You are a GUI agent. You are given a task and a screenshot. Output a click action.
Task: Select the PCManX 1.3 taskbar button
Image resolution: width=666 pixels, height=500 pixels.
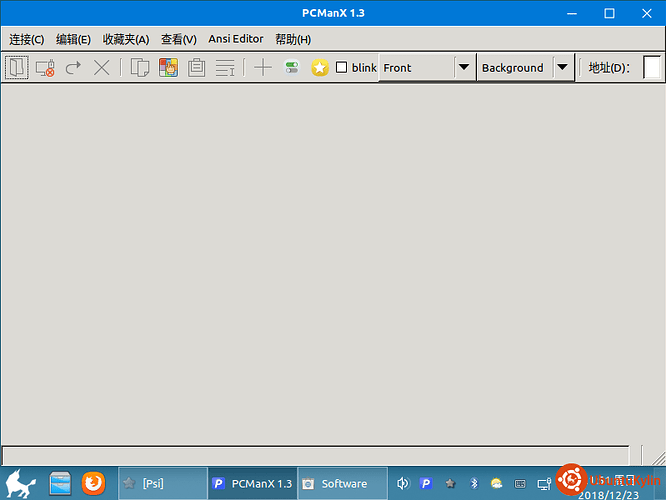click(x=253, y=483)
